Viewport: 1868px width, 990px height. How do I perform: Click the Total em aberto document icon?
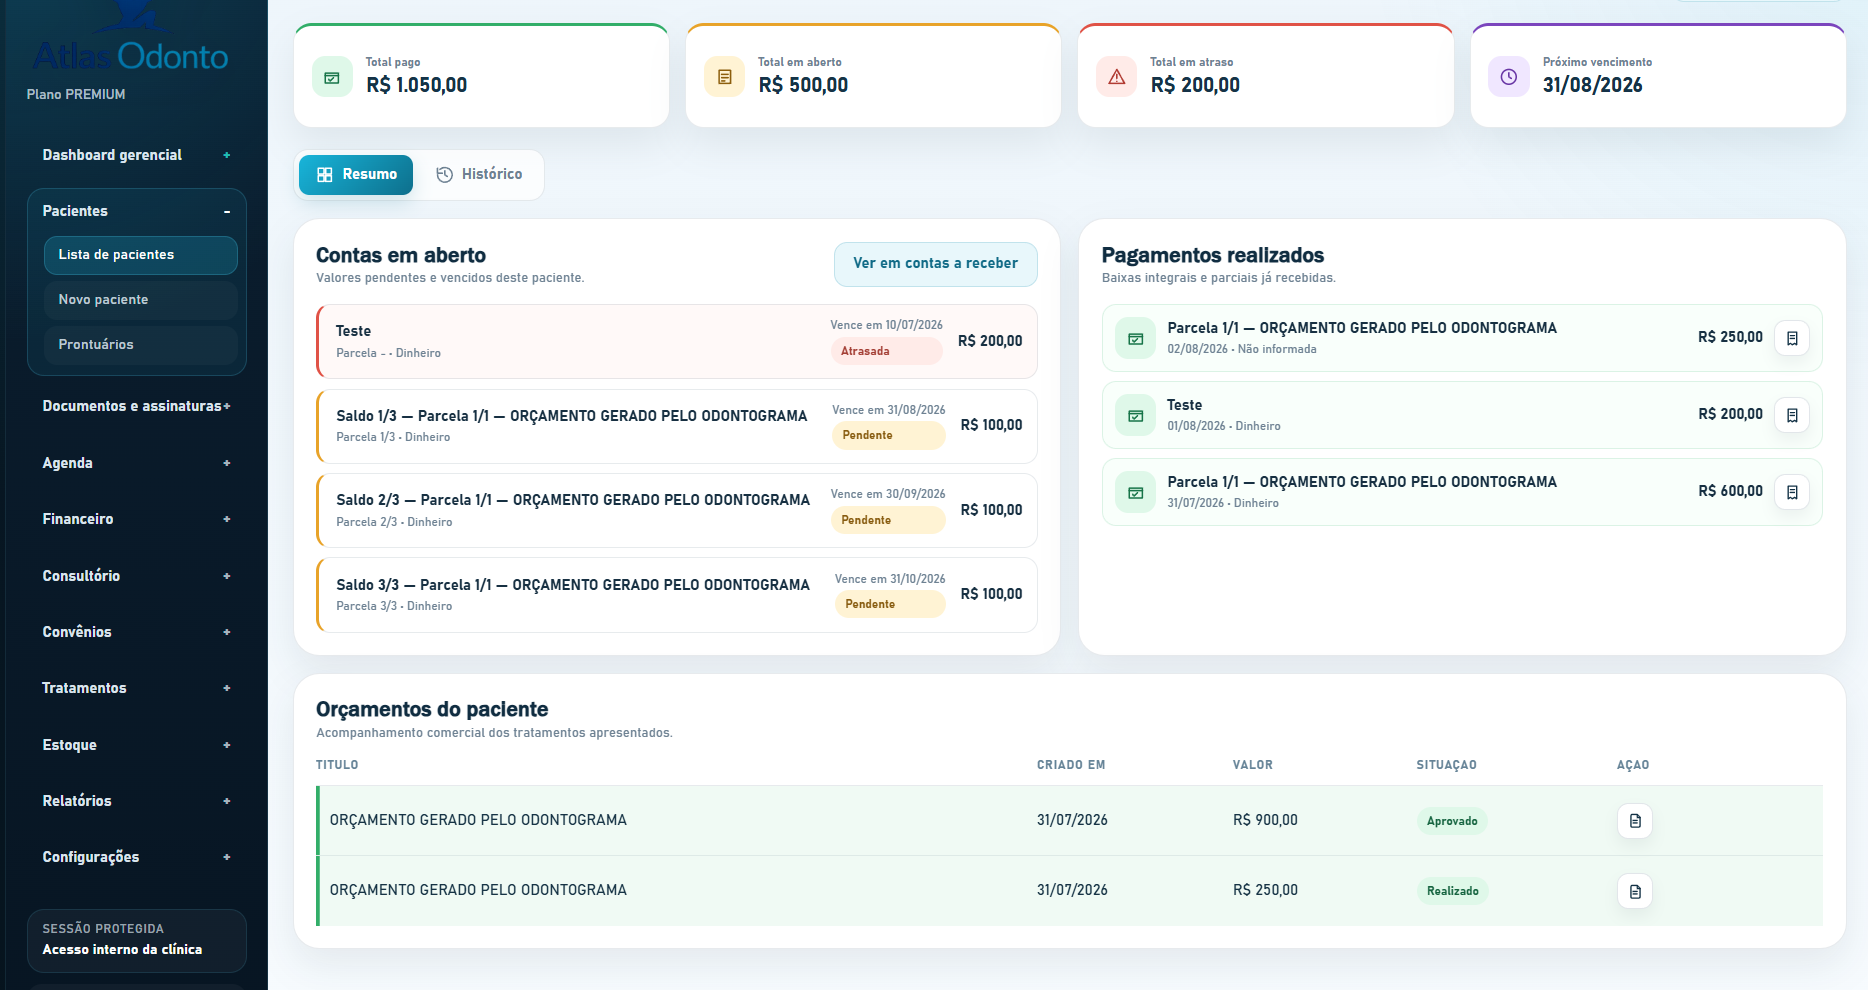724,77
